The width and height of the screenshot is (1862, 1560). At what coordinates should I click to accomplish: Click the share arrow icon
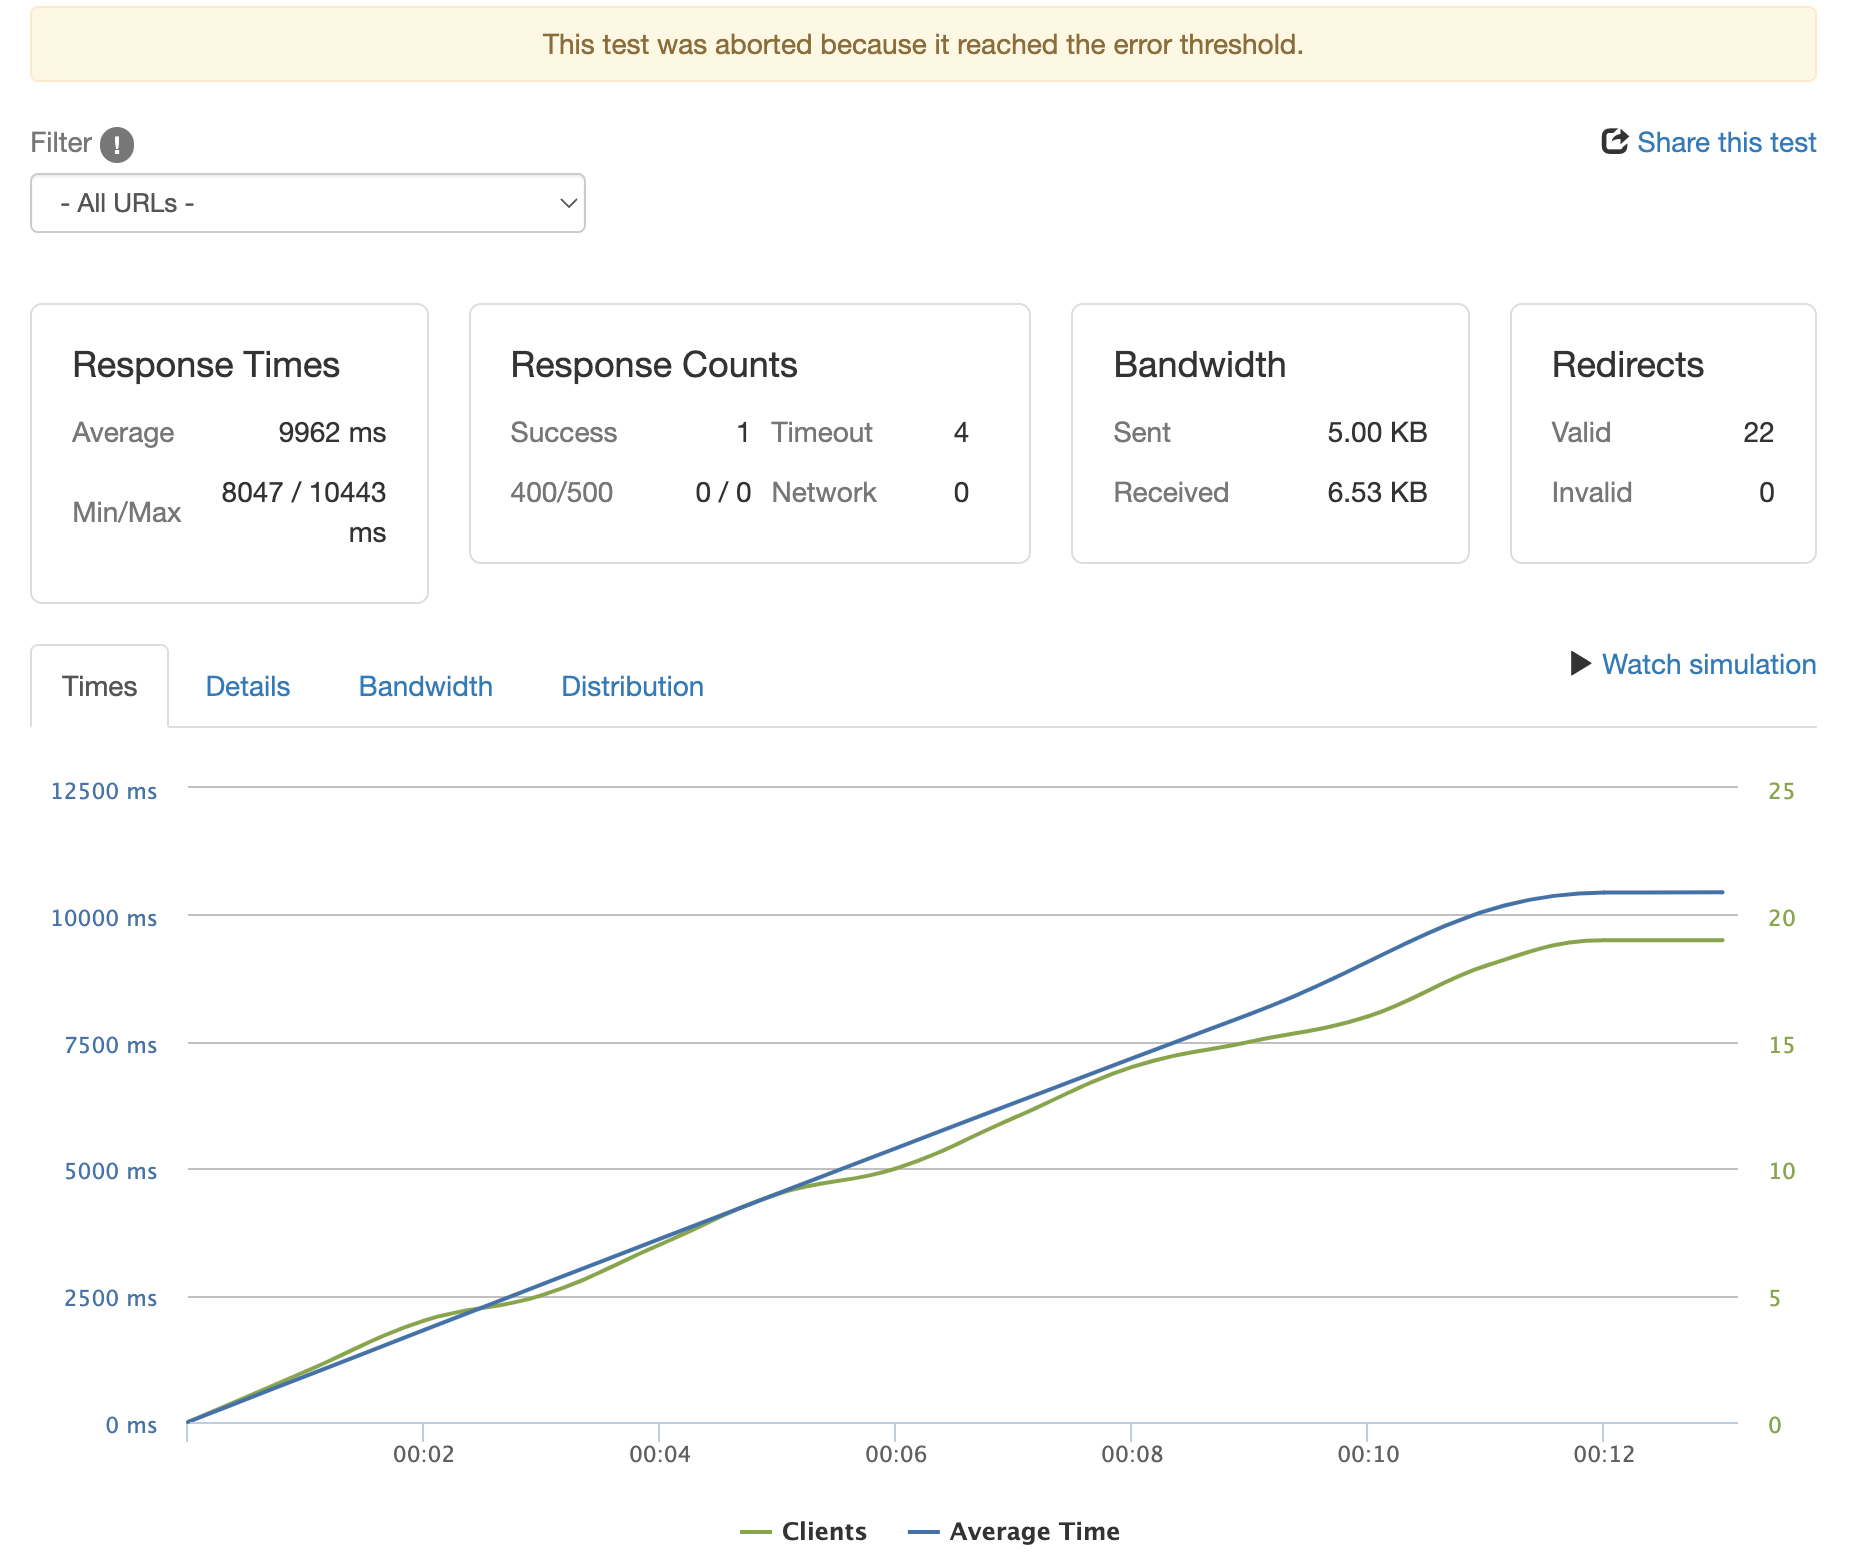click(x=1614, y=142)
